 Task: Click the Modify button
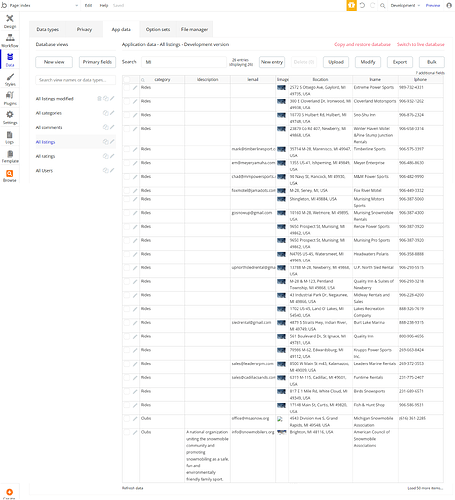tap(368, 62)
